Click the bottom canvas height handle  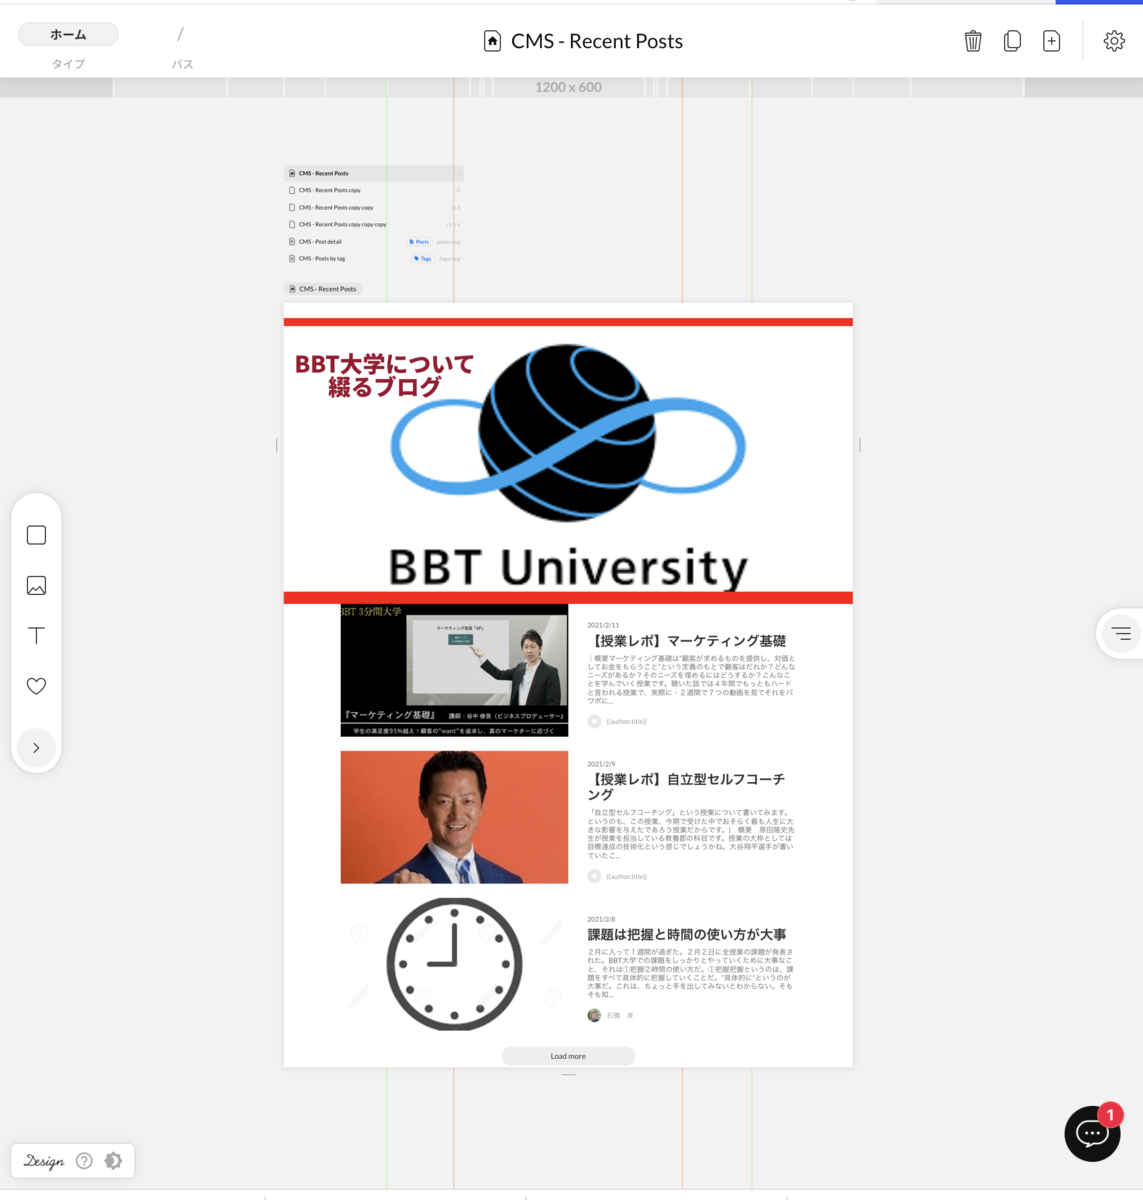[x=568, y=1074]
